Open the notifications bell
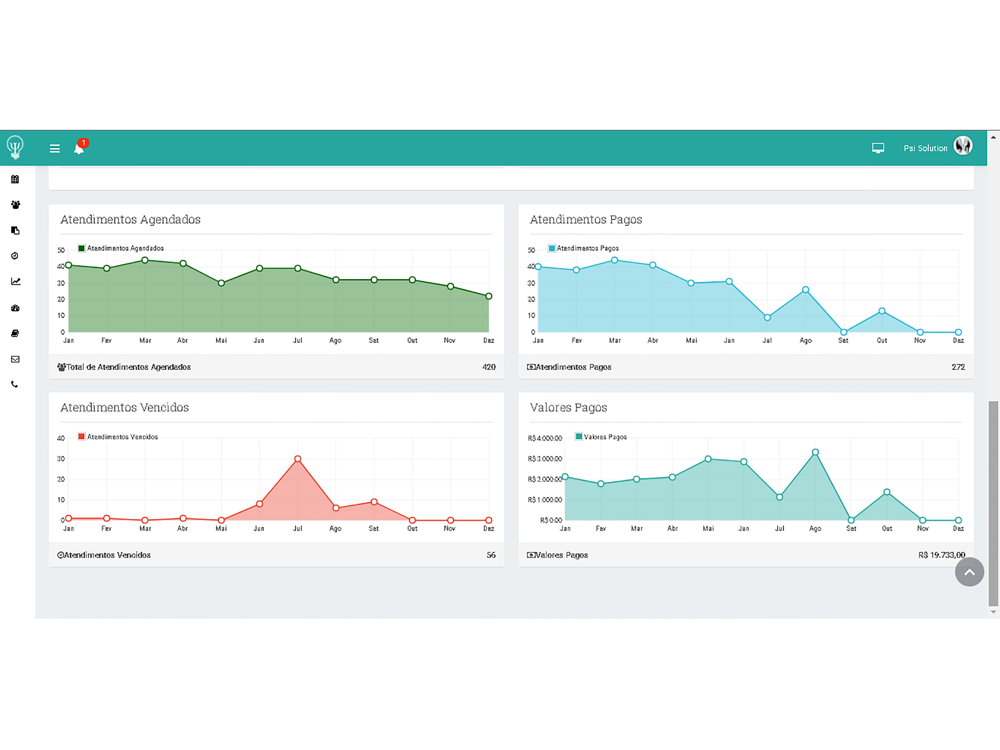The height and width of the screenshot is (750, 1000). [x=79, y=149]
